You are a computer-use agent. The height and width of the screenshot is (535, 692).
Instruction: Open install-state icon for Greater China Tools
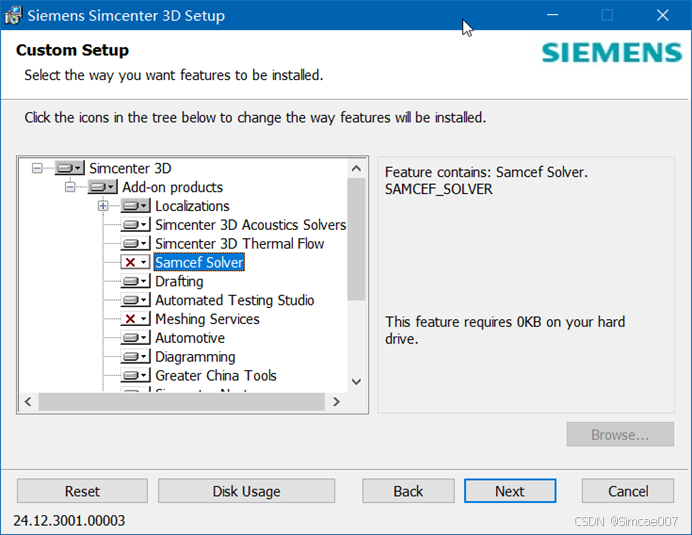[135, 376]
